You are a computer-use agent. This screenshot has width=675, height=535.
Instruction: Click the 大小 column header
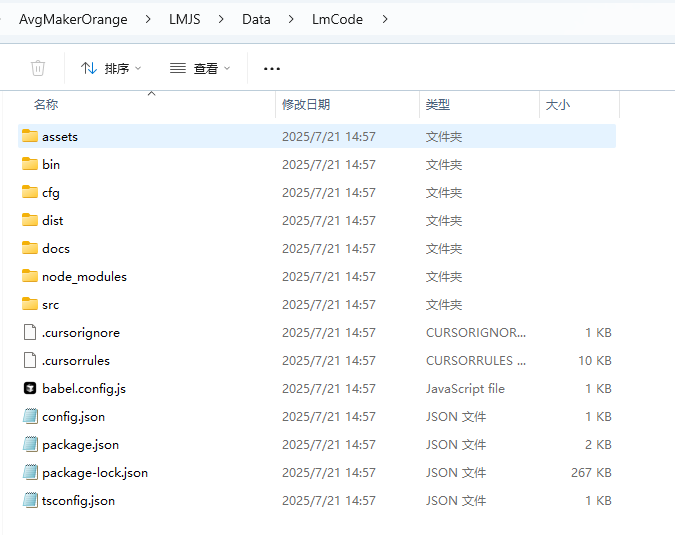click(558, 104)
